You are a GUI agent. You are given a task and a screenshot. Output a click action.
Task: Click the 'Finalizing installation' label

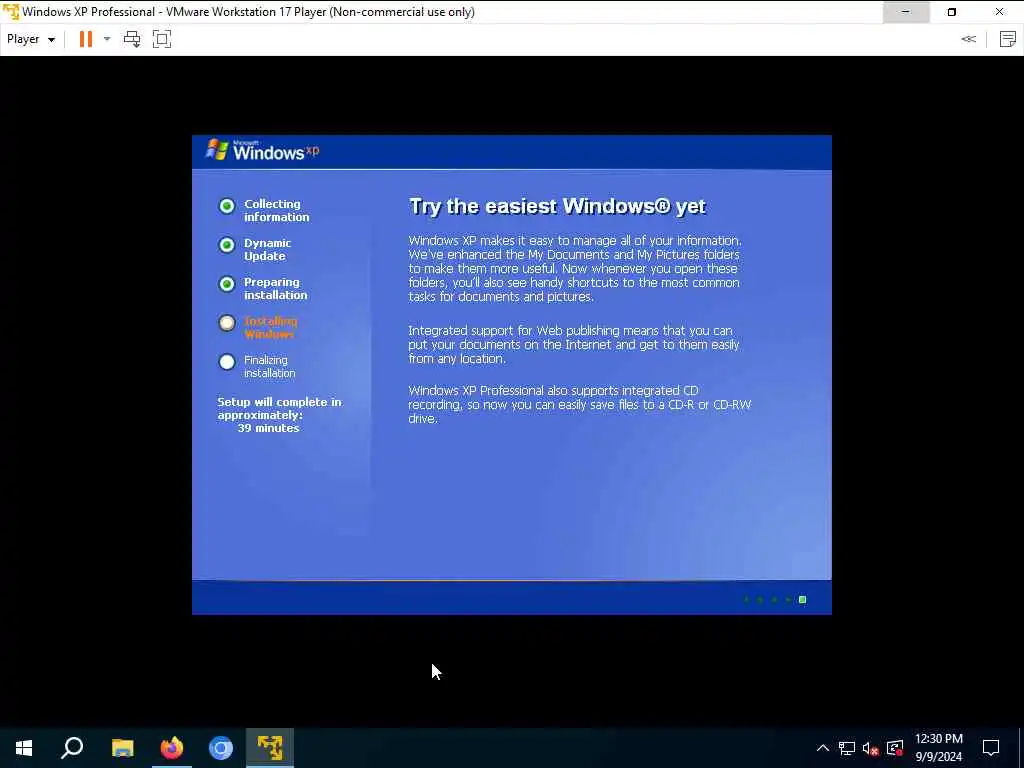tap(269, 366)
